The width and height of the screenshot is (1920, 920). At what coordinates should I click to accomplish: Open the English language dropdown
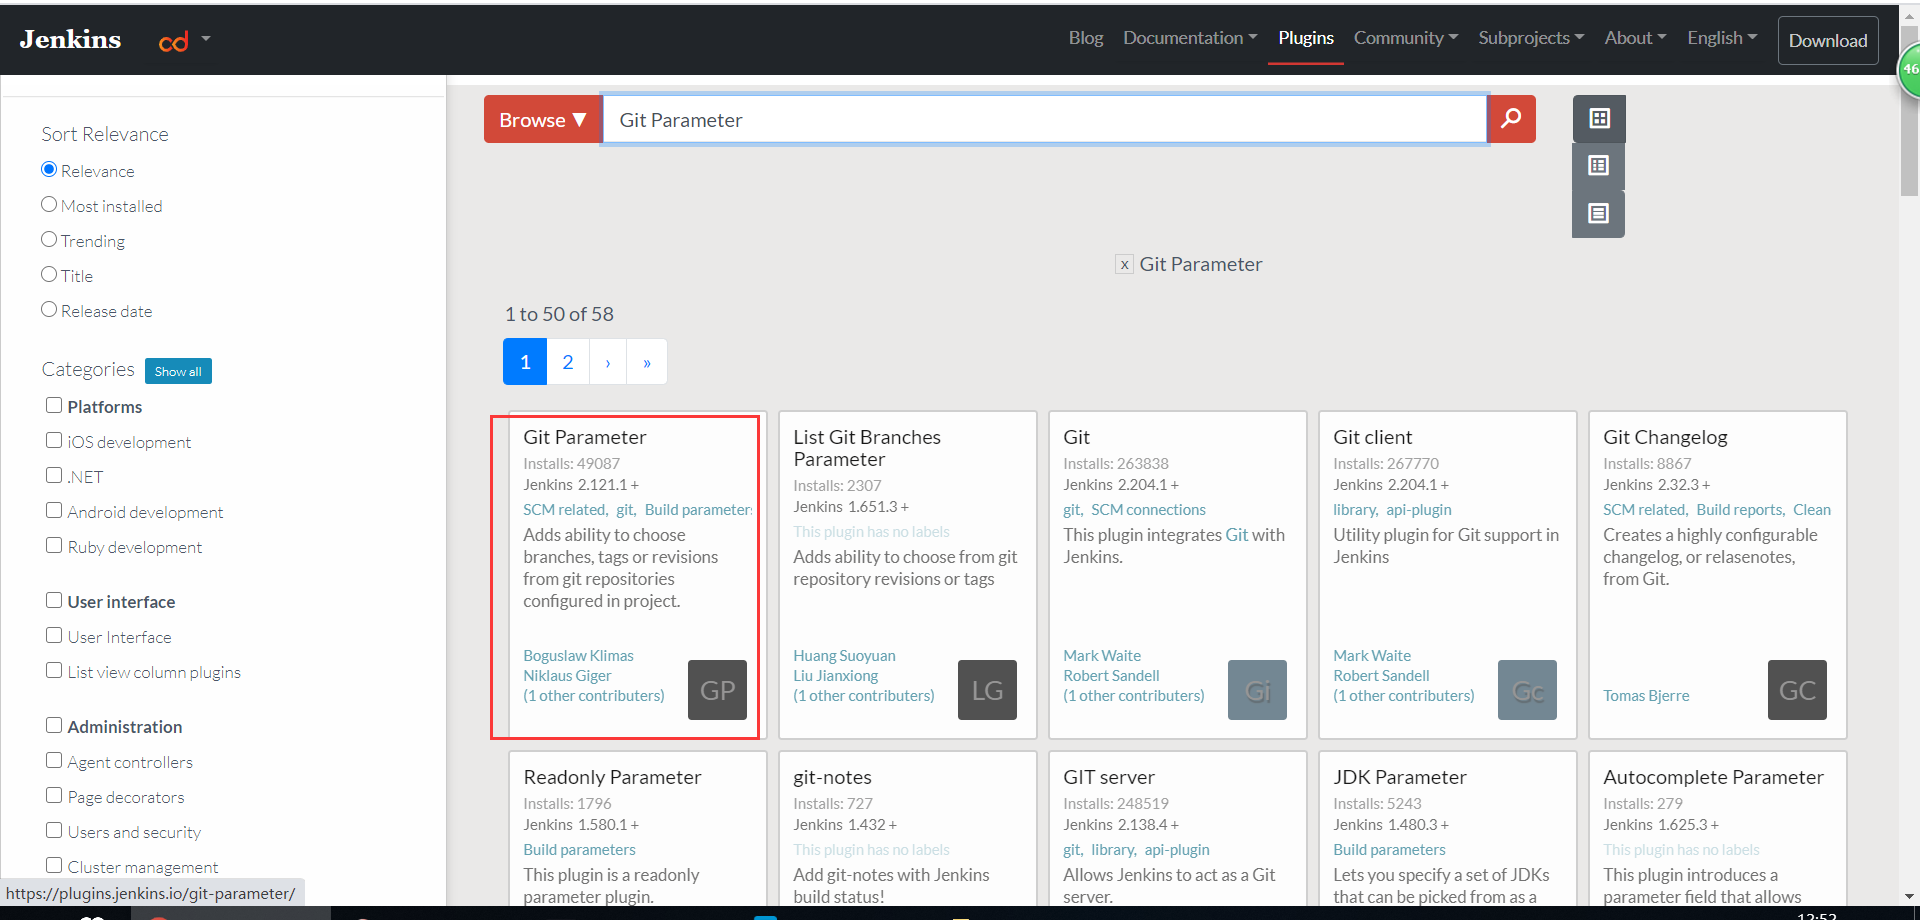pyautogui.click(x=1722, y=38)
